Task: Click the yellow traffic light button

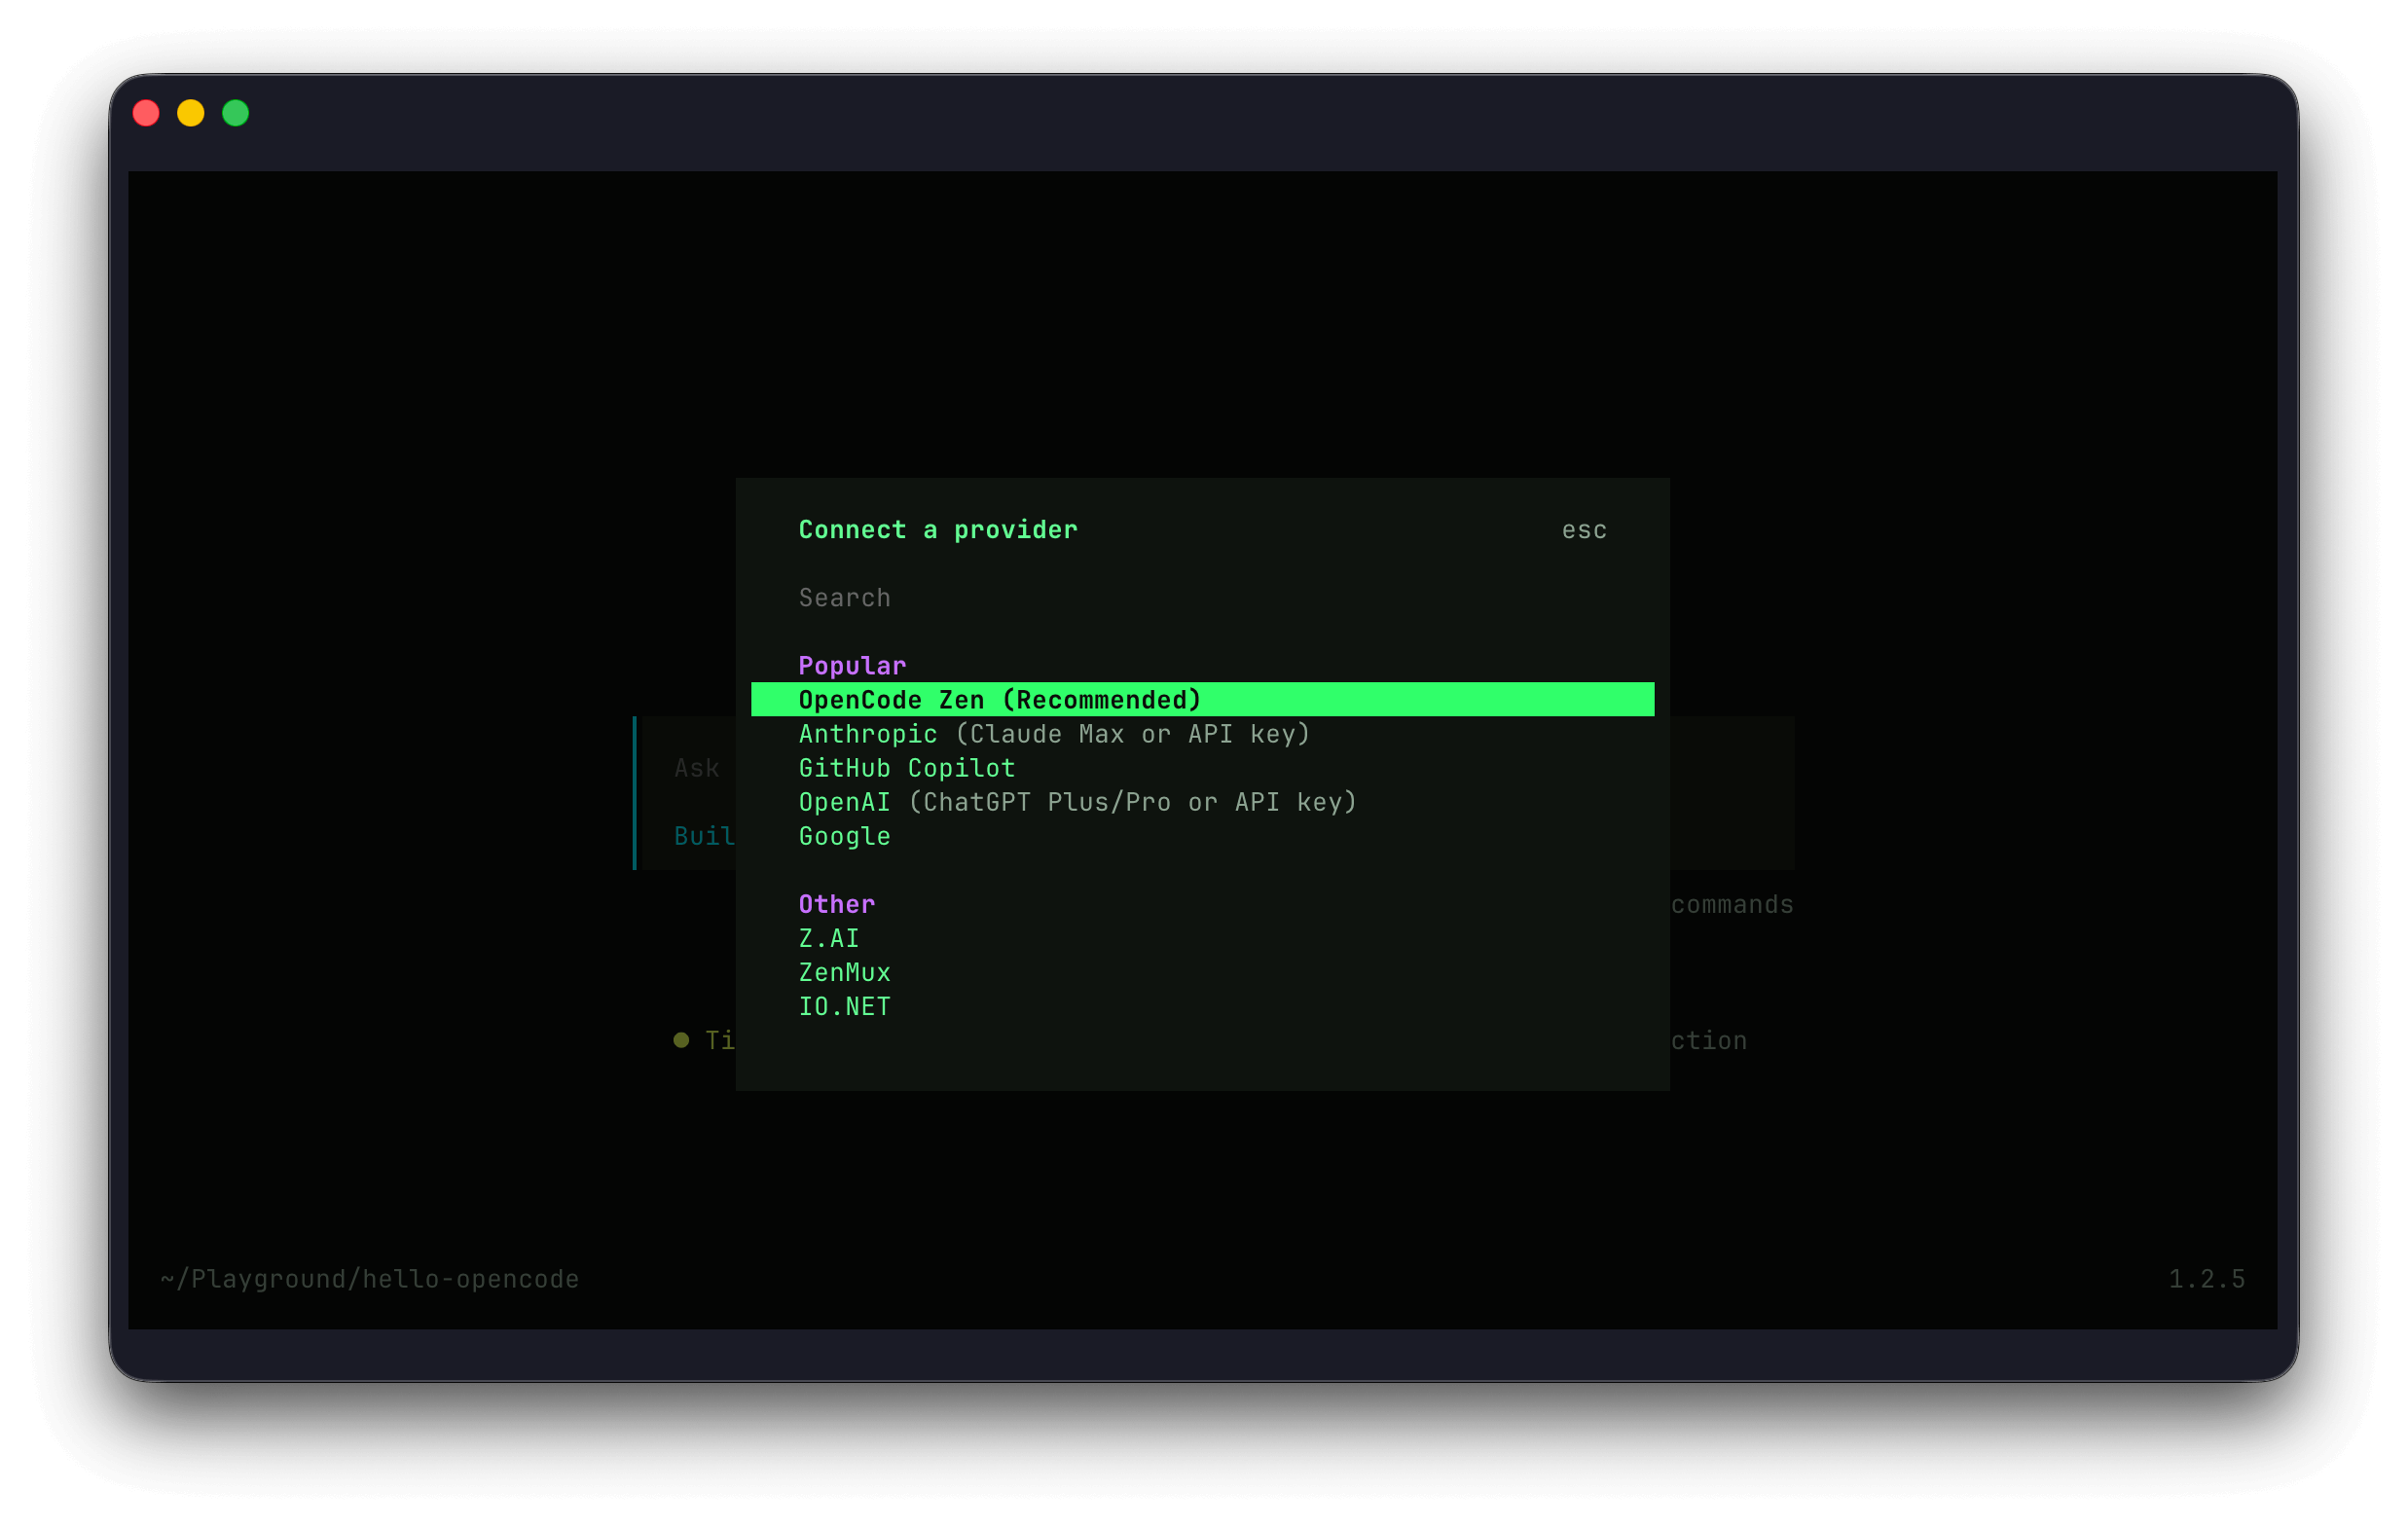Action: [x=191, y=113]
